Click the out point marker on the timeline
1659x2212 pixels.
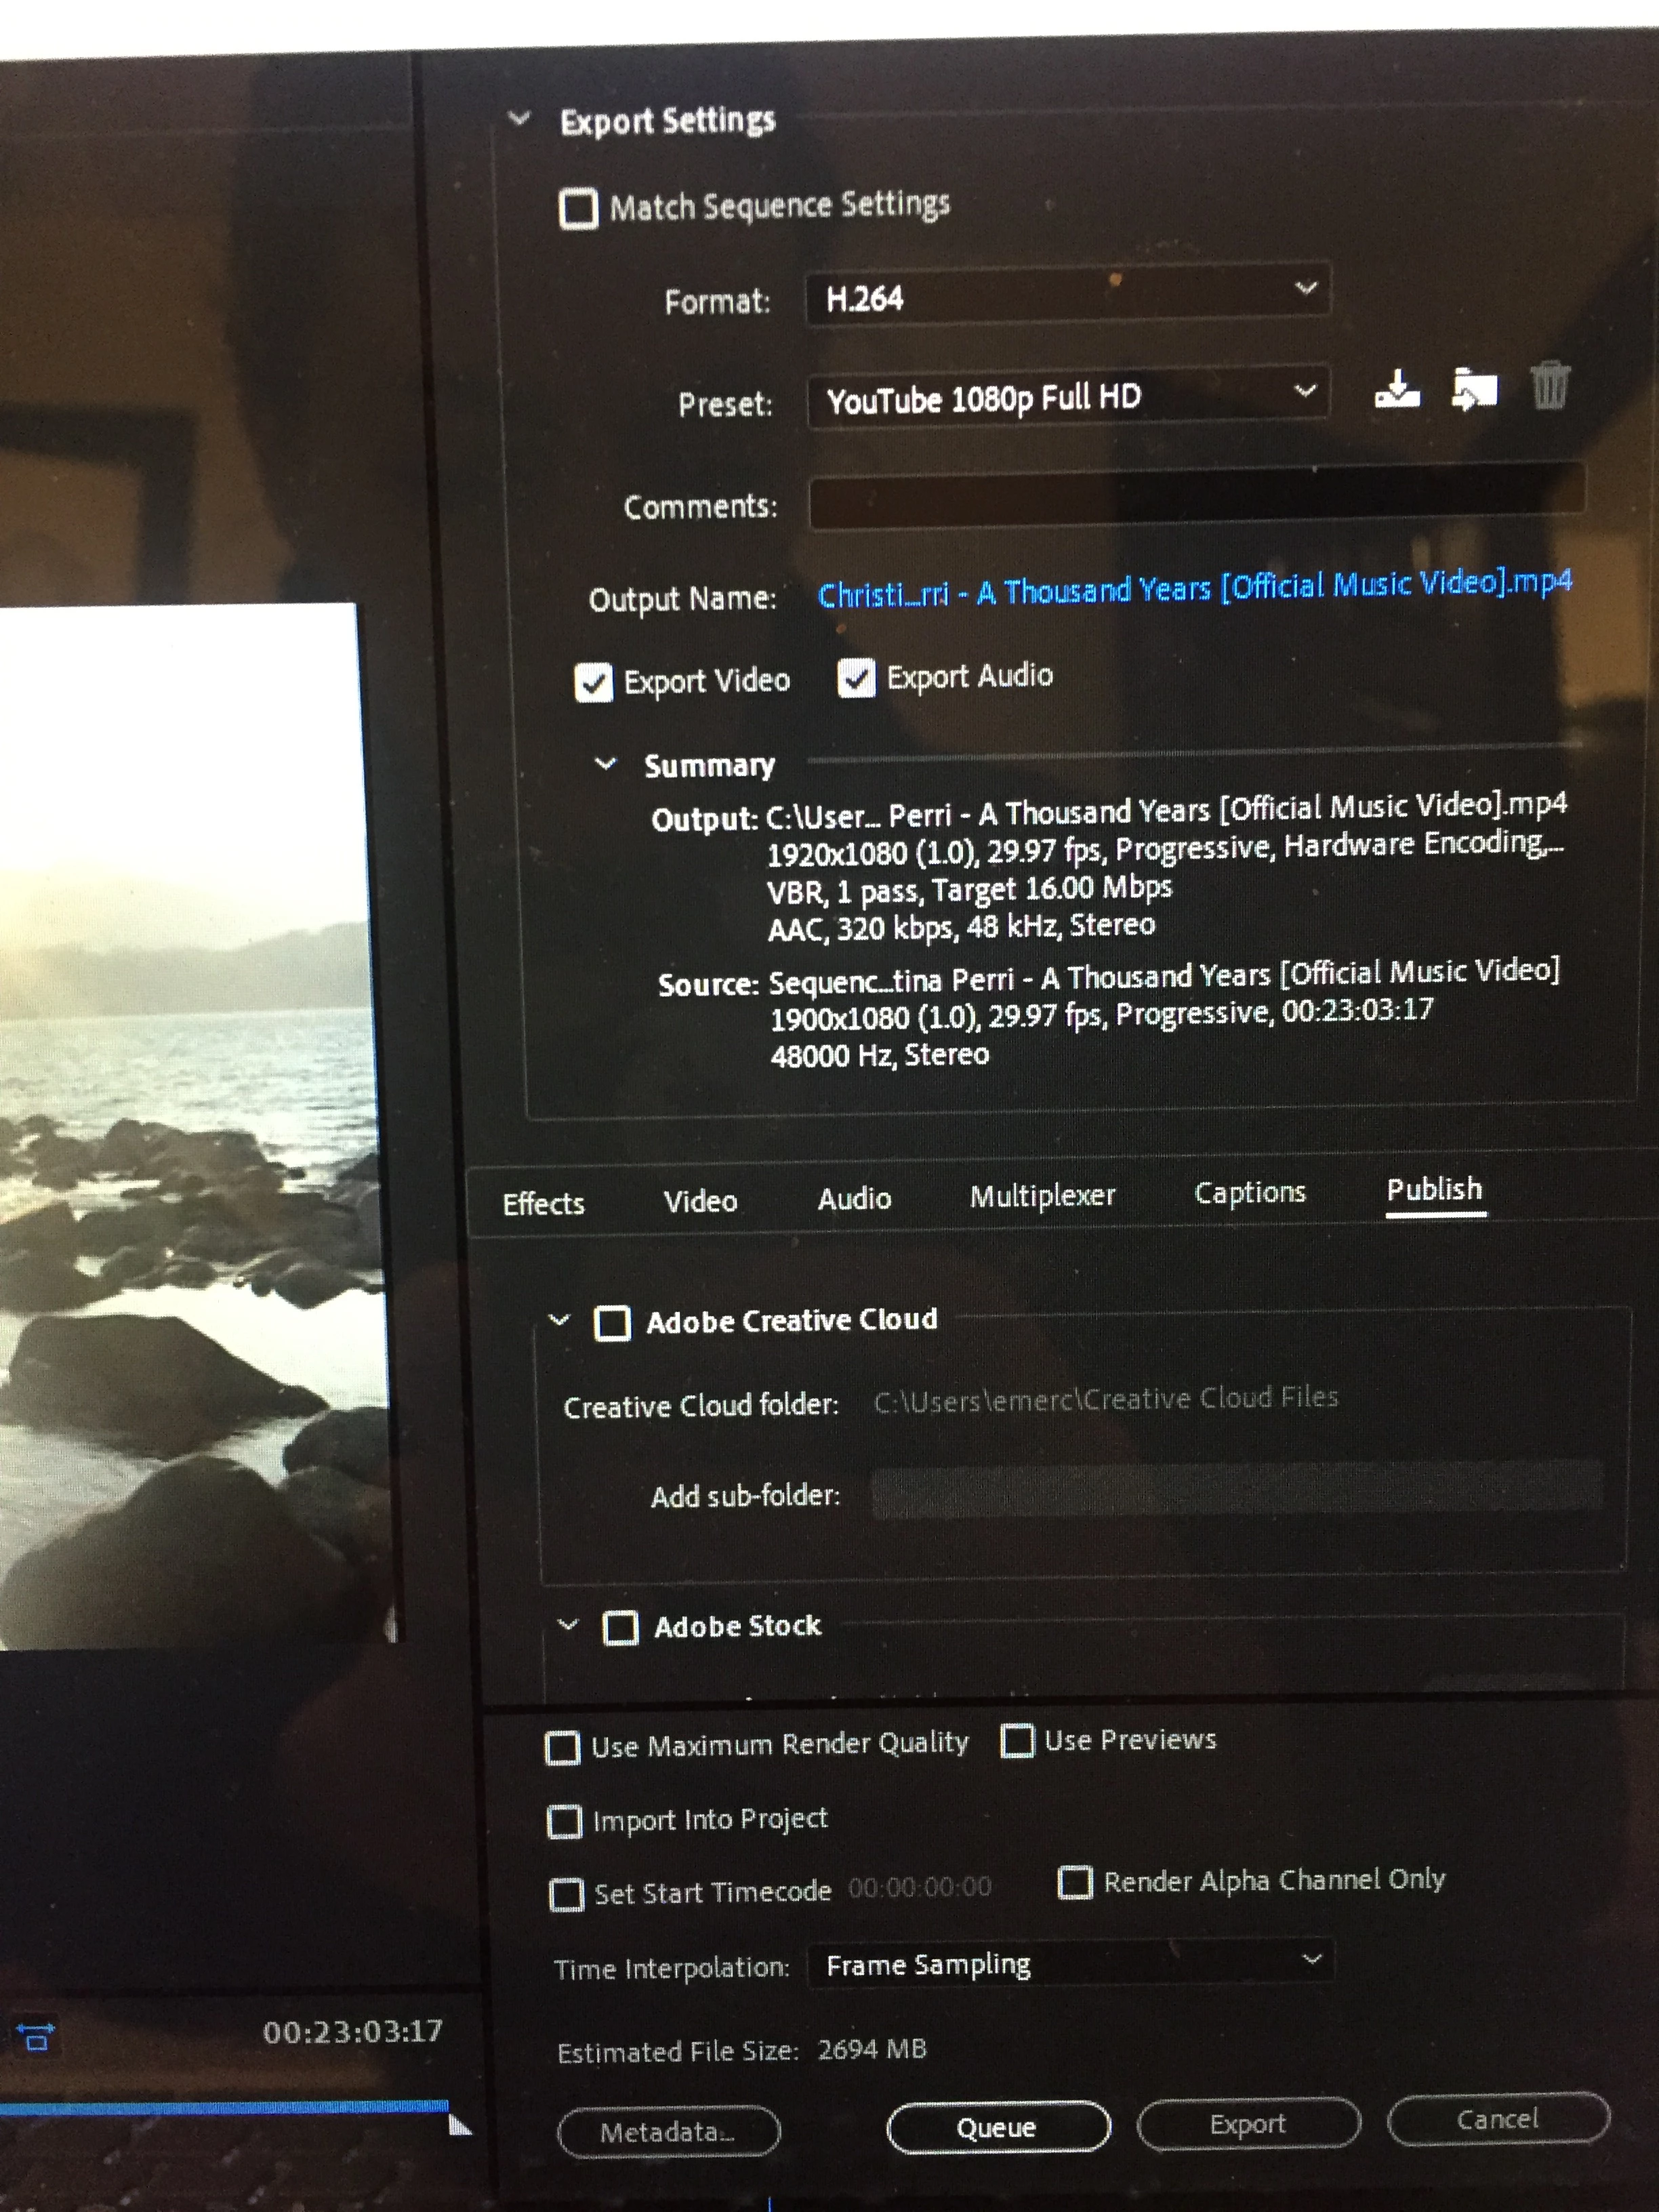pos(459,2124)
